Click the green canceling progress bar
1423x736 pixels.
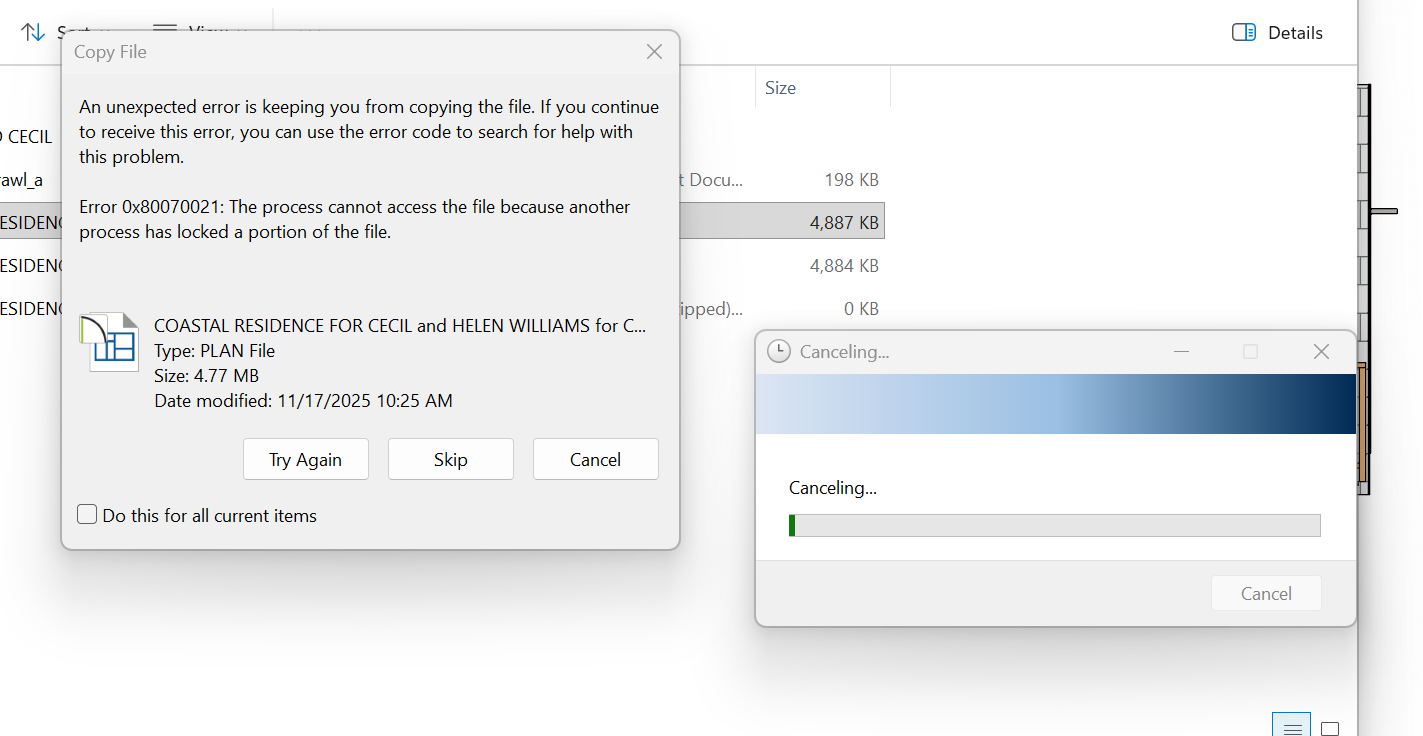point(1054,525)
